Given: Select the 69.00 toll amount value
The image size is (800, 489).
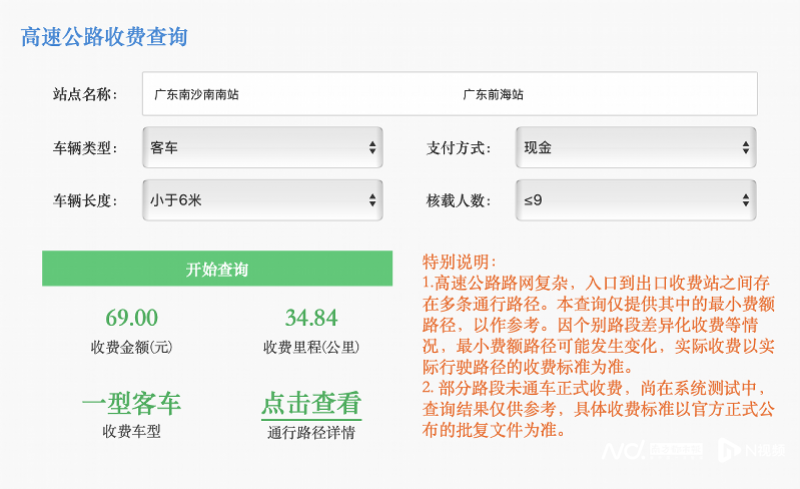Looking at the screenshot, I should tap(132, 318).
